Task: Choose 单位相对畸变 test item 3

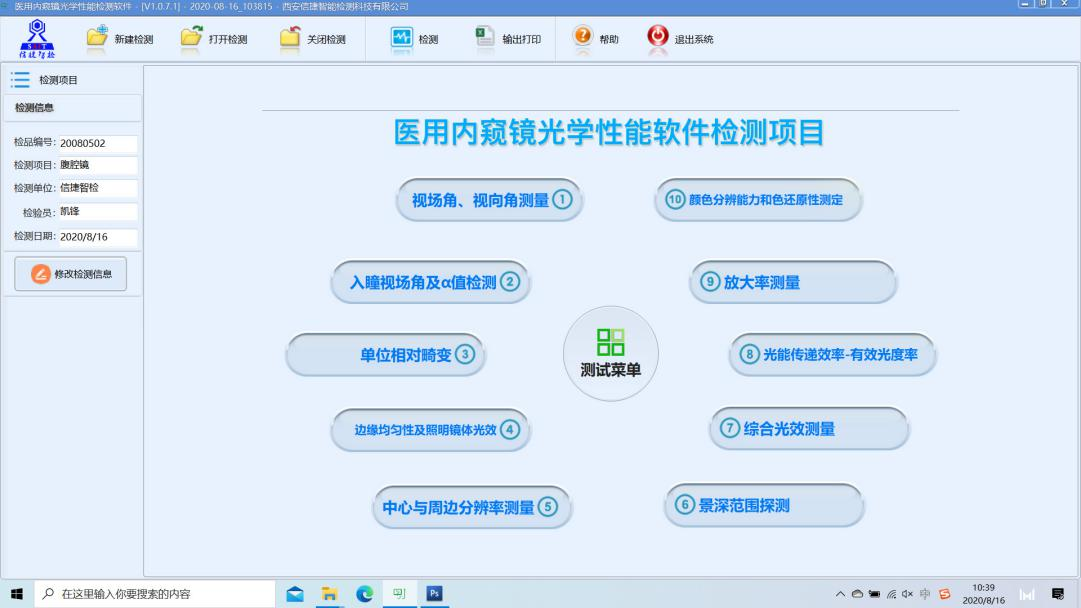Action: (x=386, y=355)
